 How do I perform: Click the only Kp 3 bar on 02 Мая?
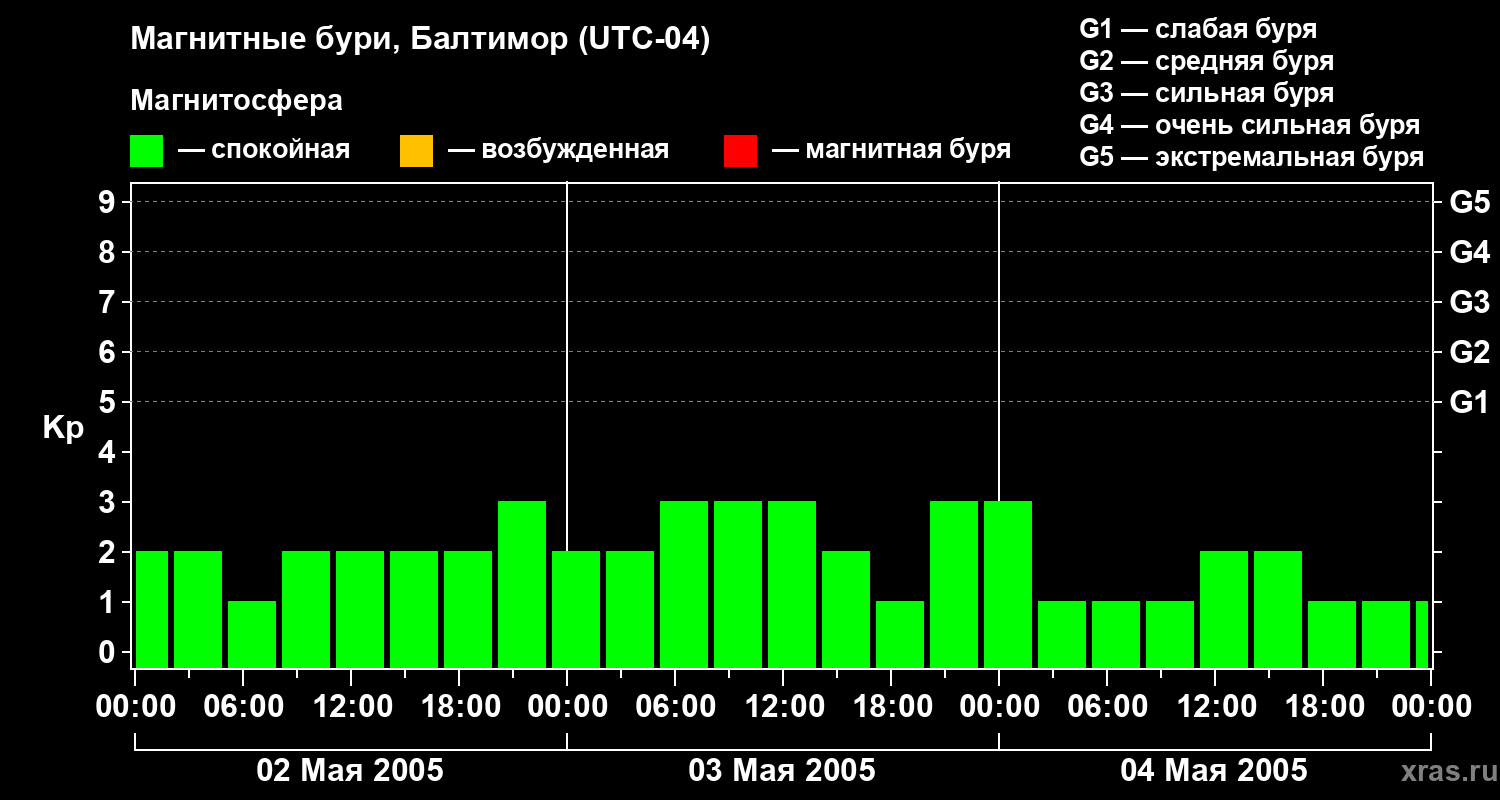click(x=522, y=584)
